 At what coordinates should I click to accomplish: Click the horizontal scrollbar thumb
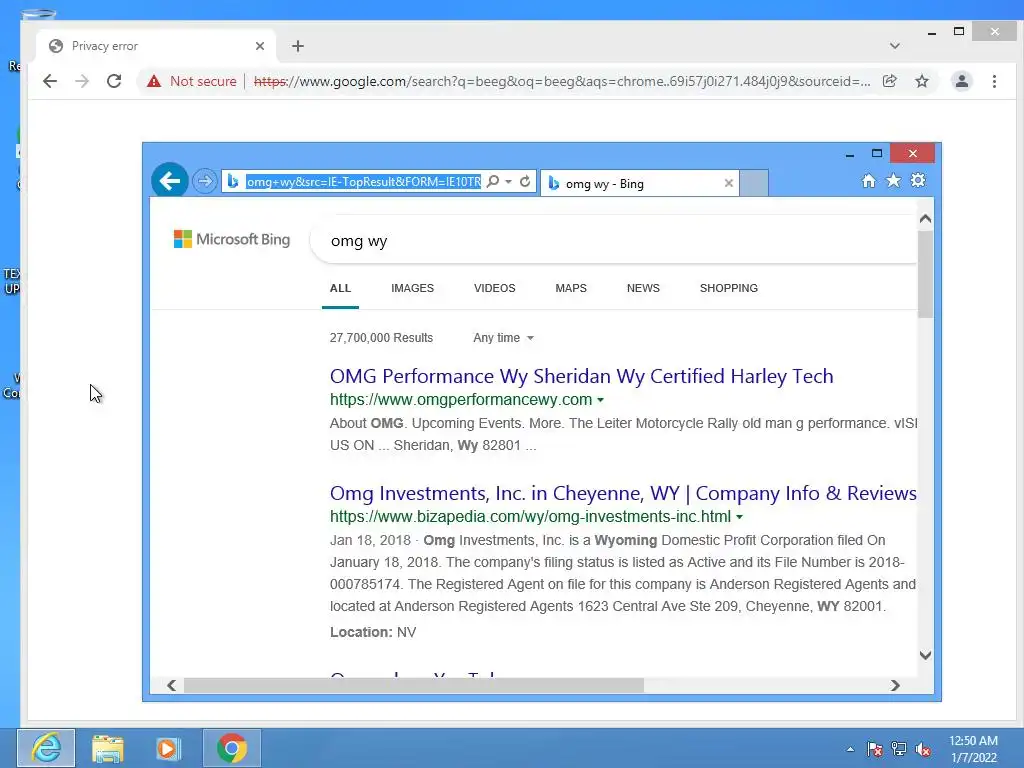(414, 685)
